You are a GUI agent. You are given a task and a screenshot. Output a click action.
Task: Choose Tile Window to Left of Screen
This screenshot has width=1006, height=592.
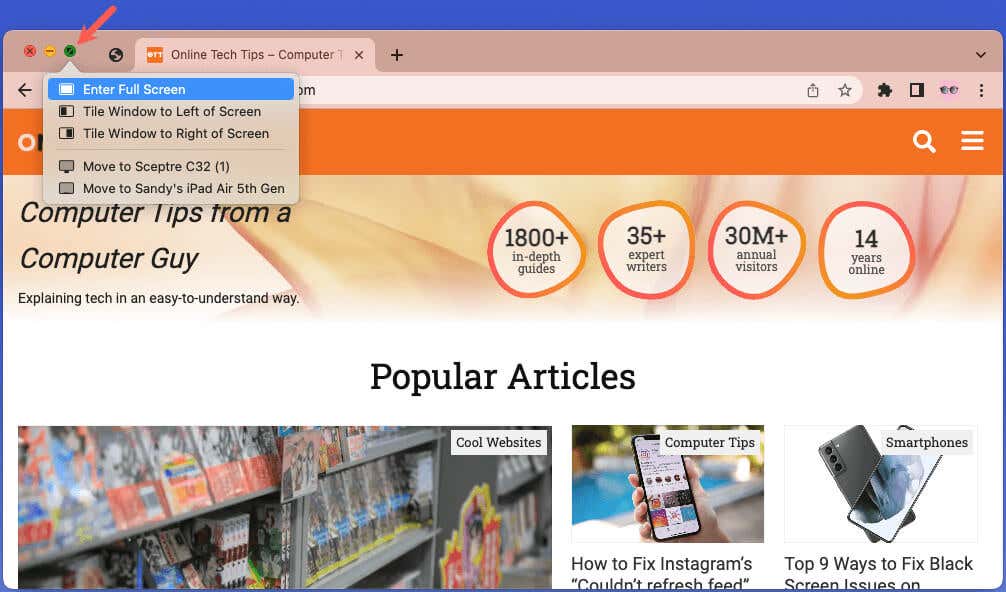pos(171,112)
